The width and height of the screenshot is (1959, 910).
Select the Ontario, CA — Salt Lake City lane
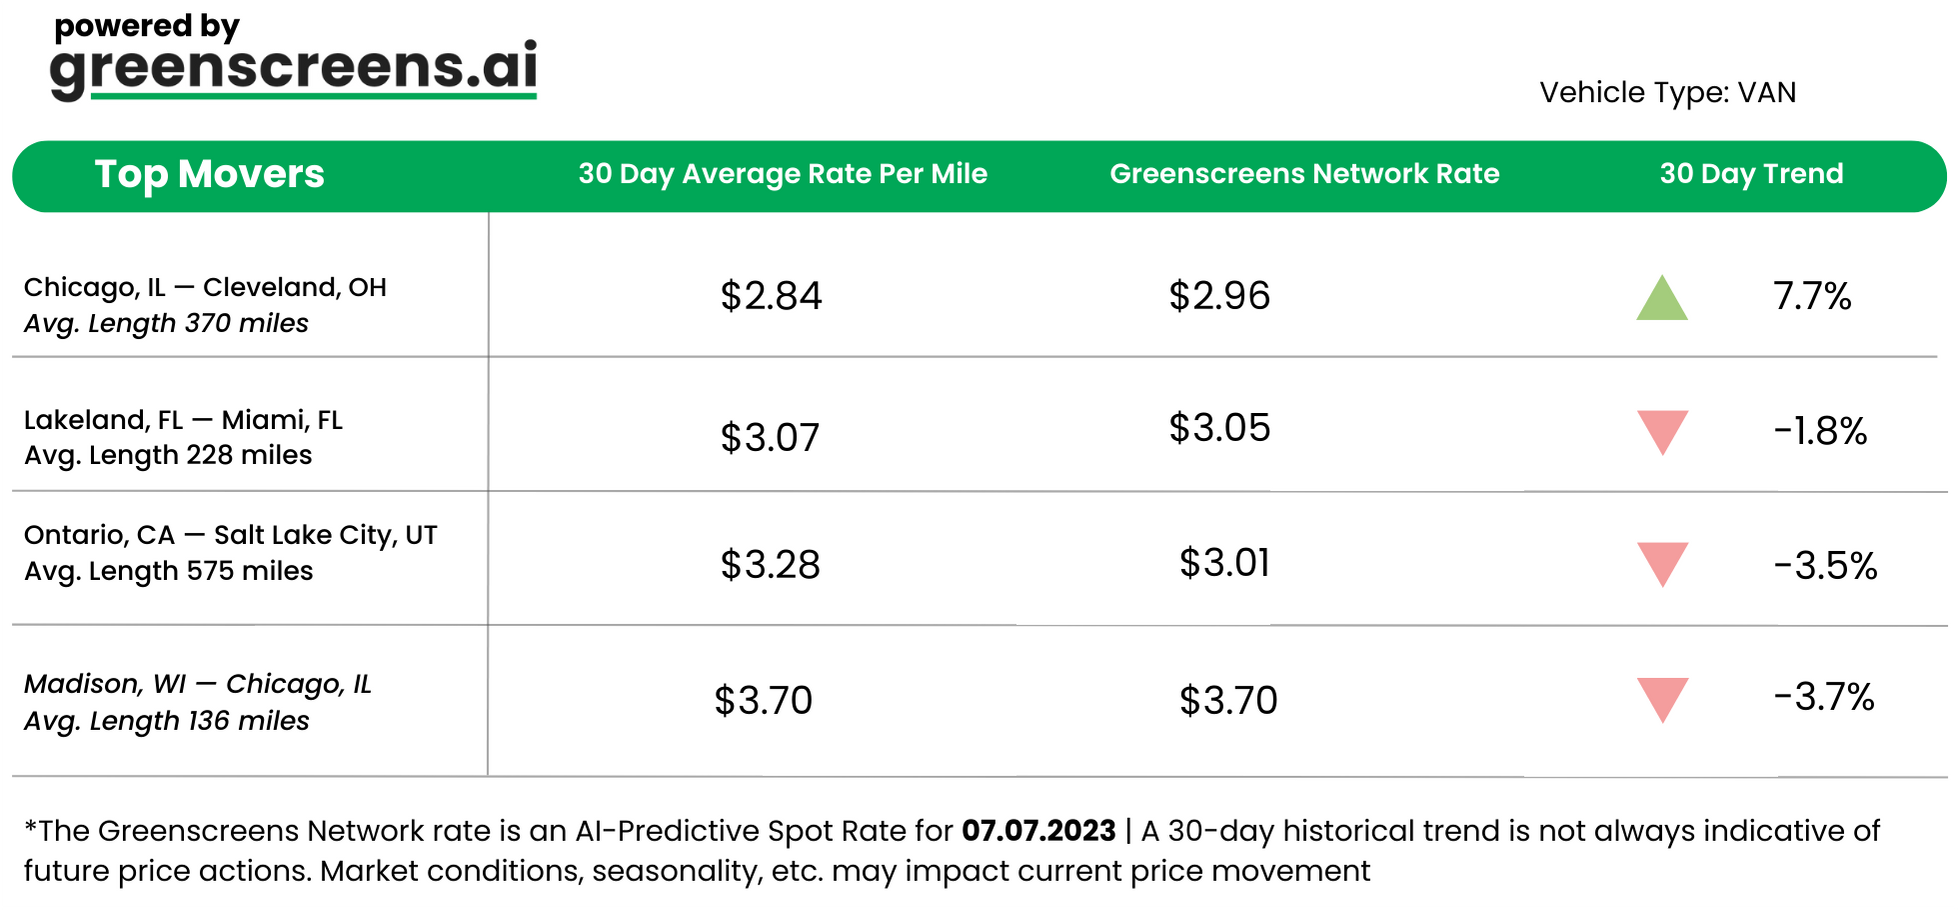click(230, 536)
